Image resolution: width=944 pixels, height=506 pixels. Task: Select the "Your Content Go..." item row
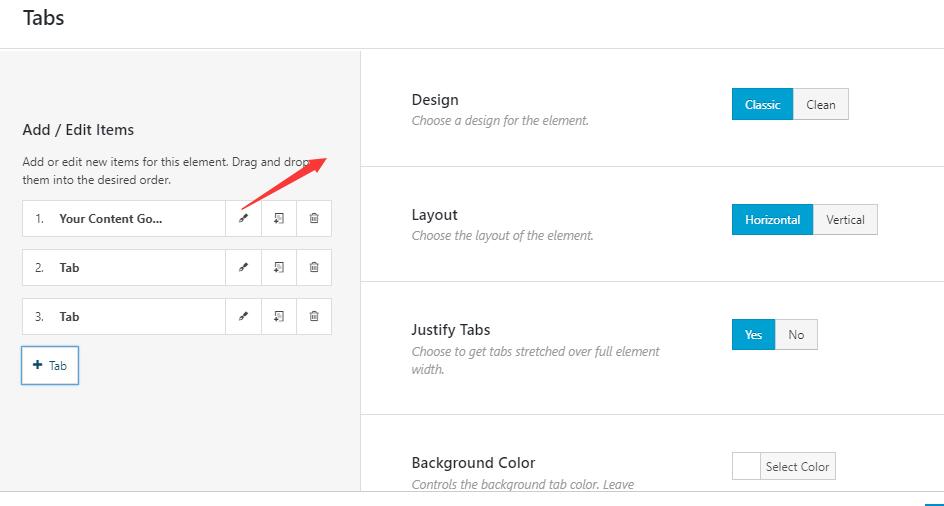pos(124,219)
